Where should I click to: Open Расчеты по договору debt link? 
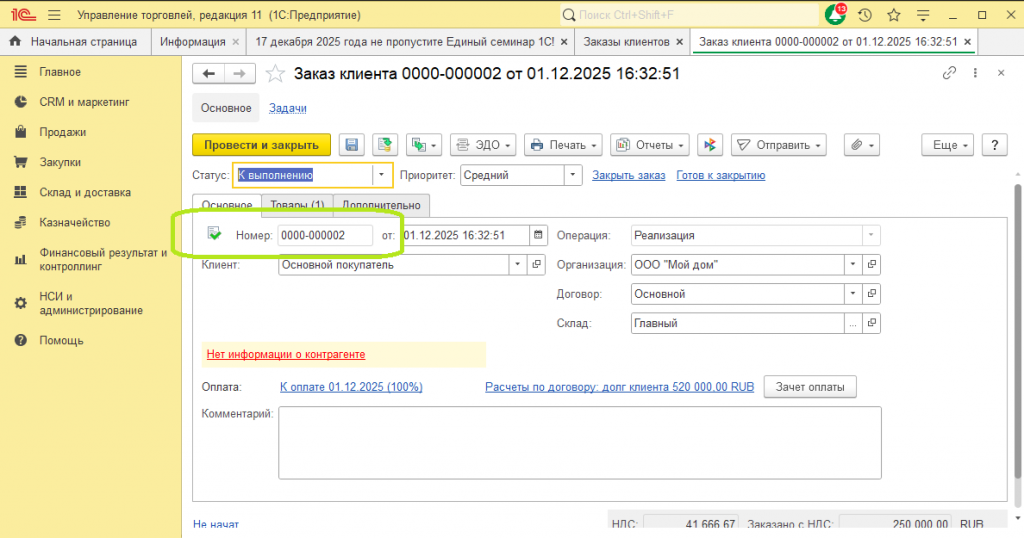tap(619, 387)
